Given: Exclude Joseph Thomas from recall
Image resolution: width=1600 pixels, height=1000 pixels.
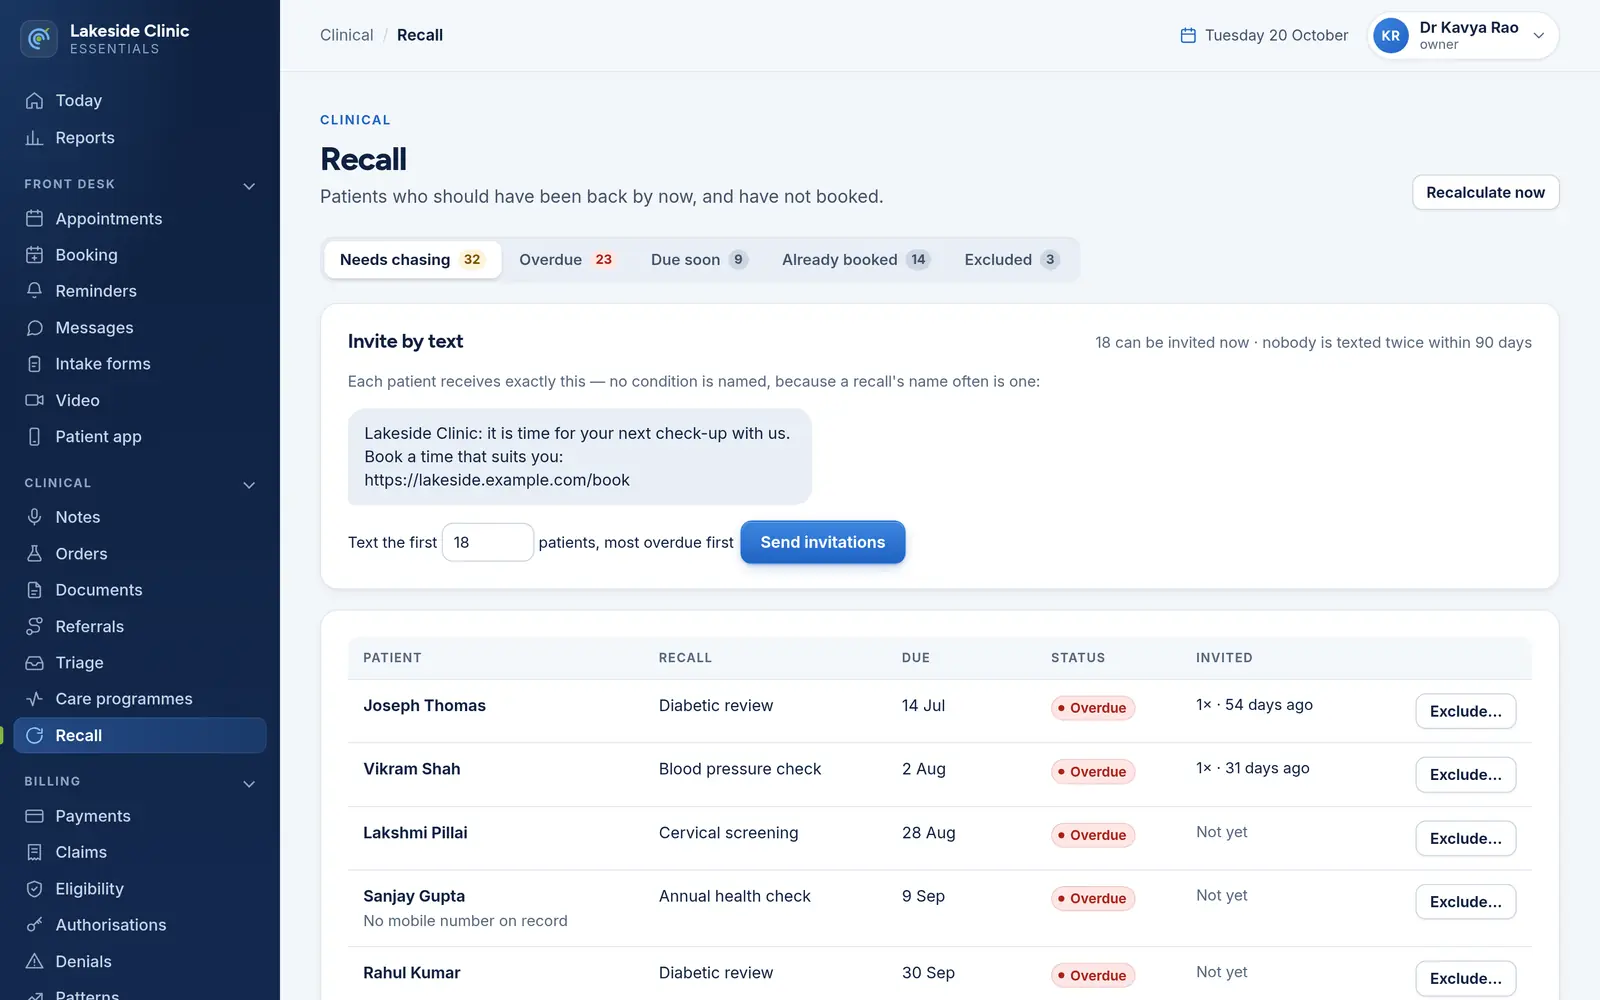Looking at the screenshot, I should coord(1465,711).
